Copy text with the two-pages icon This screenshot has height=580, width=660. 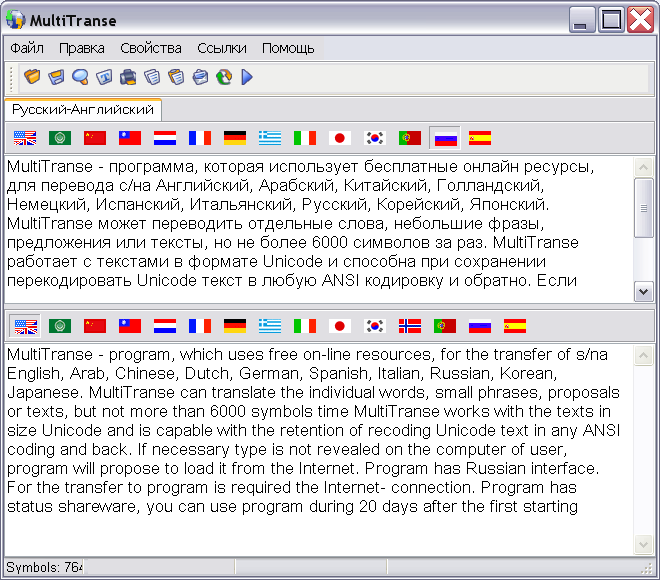[x=152, y=77]
